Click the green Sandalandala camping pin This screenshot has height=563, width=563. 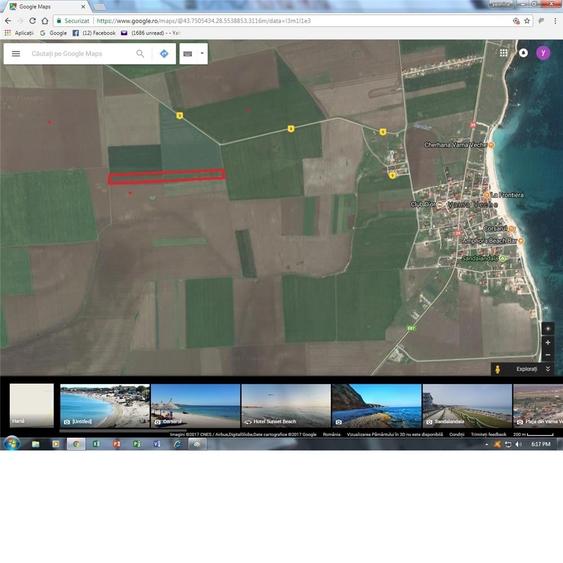click(x=503, y=259)
